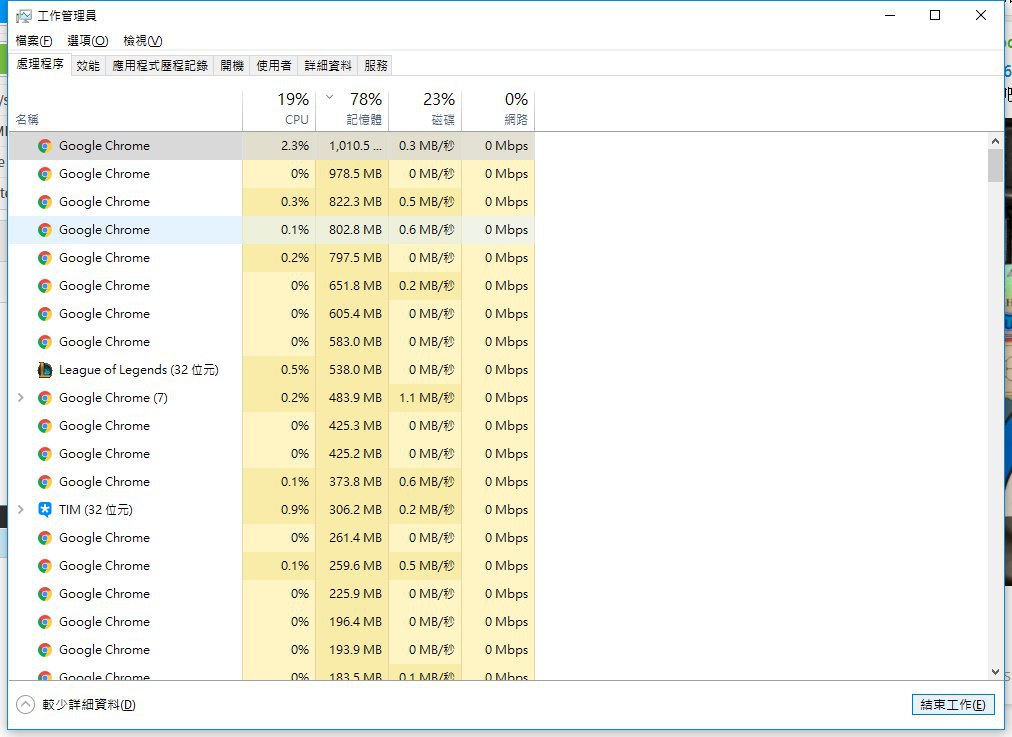Open the 檔案(F) menu
The height and width of the screenshot is (737, 1012).
click(x=34, y=41)
